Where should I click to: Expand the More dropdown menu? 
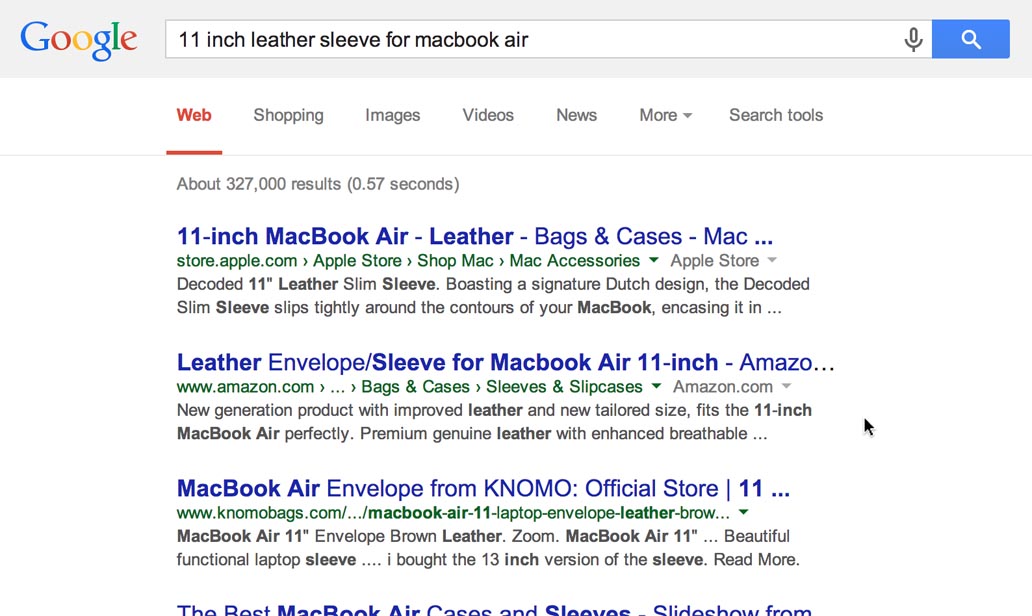[x=665, y=115]
